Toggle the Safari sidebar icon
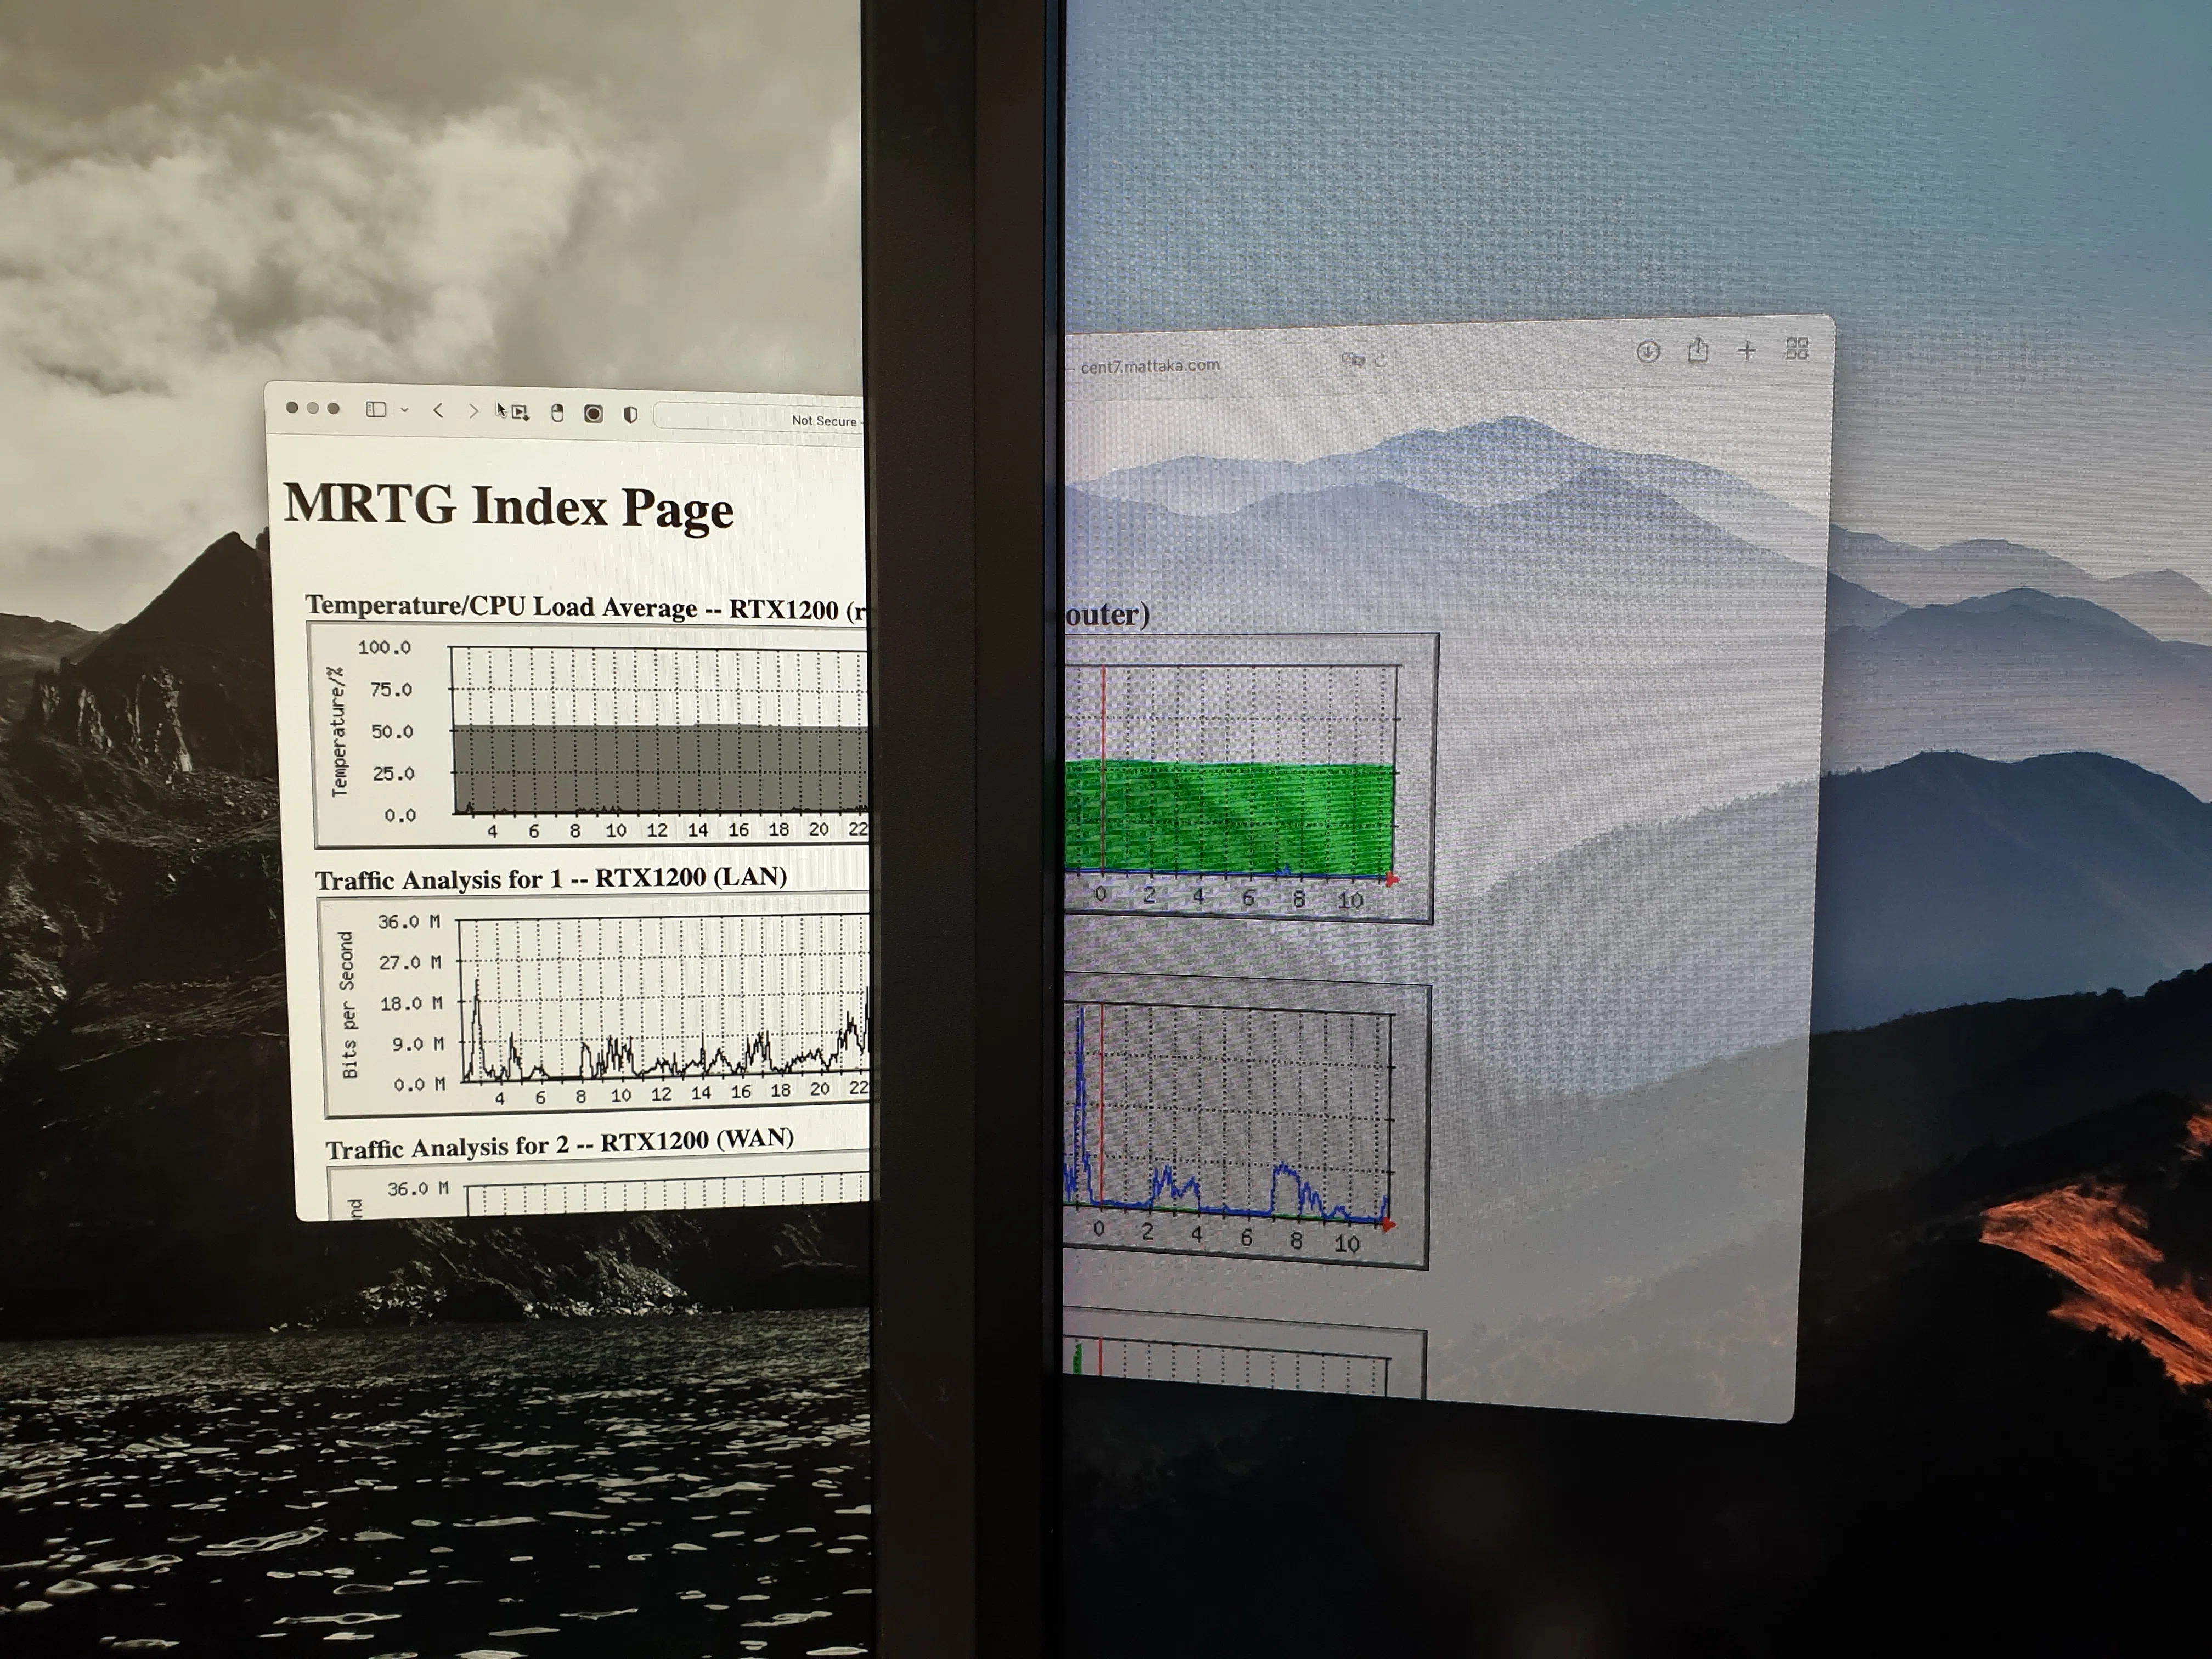2212x1659 pixels. click(x=376, y=409)
